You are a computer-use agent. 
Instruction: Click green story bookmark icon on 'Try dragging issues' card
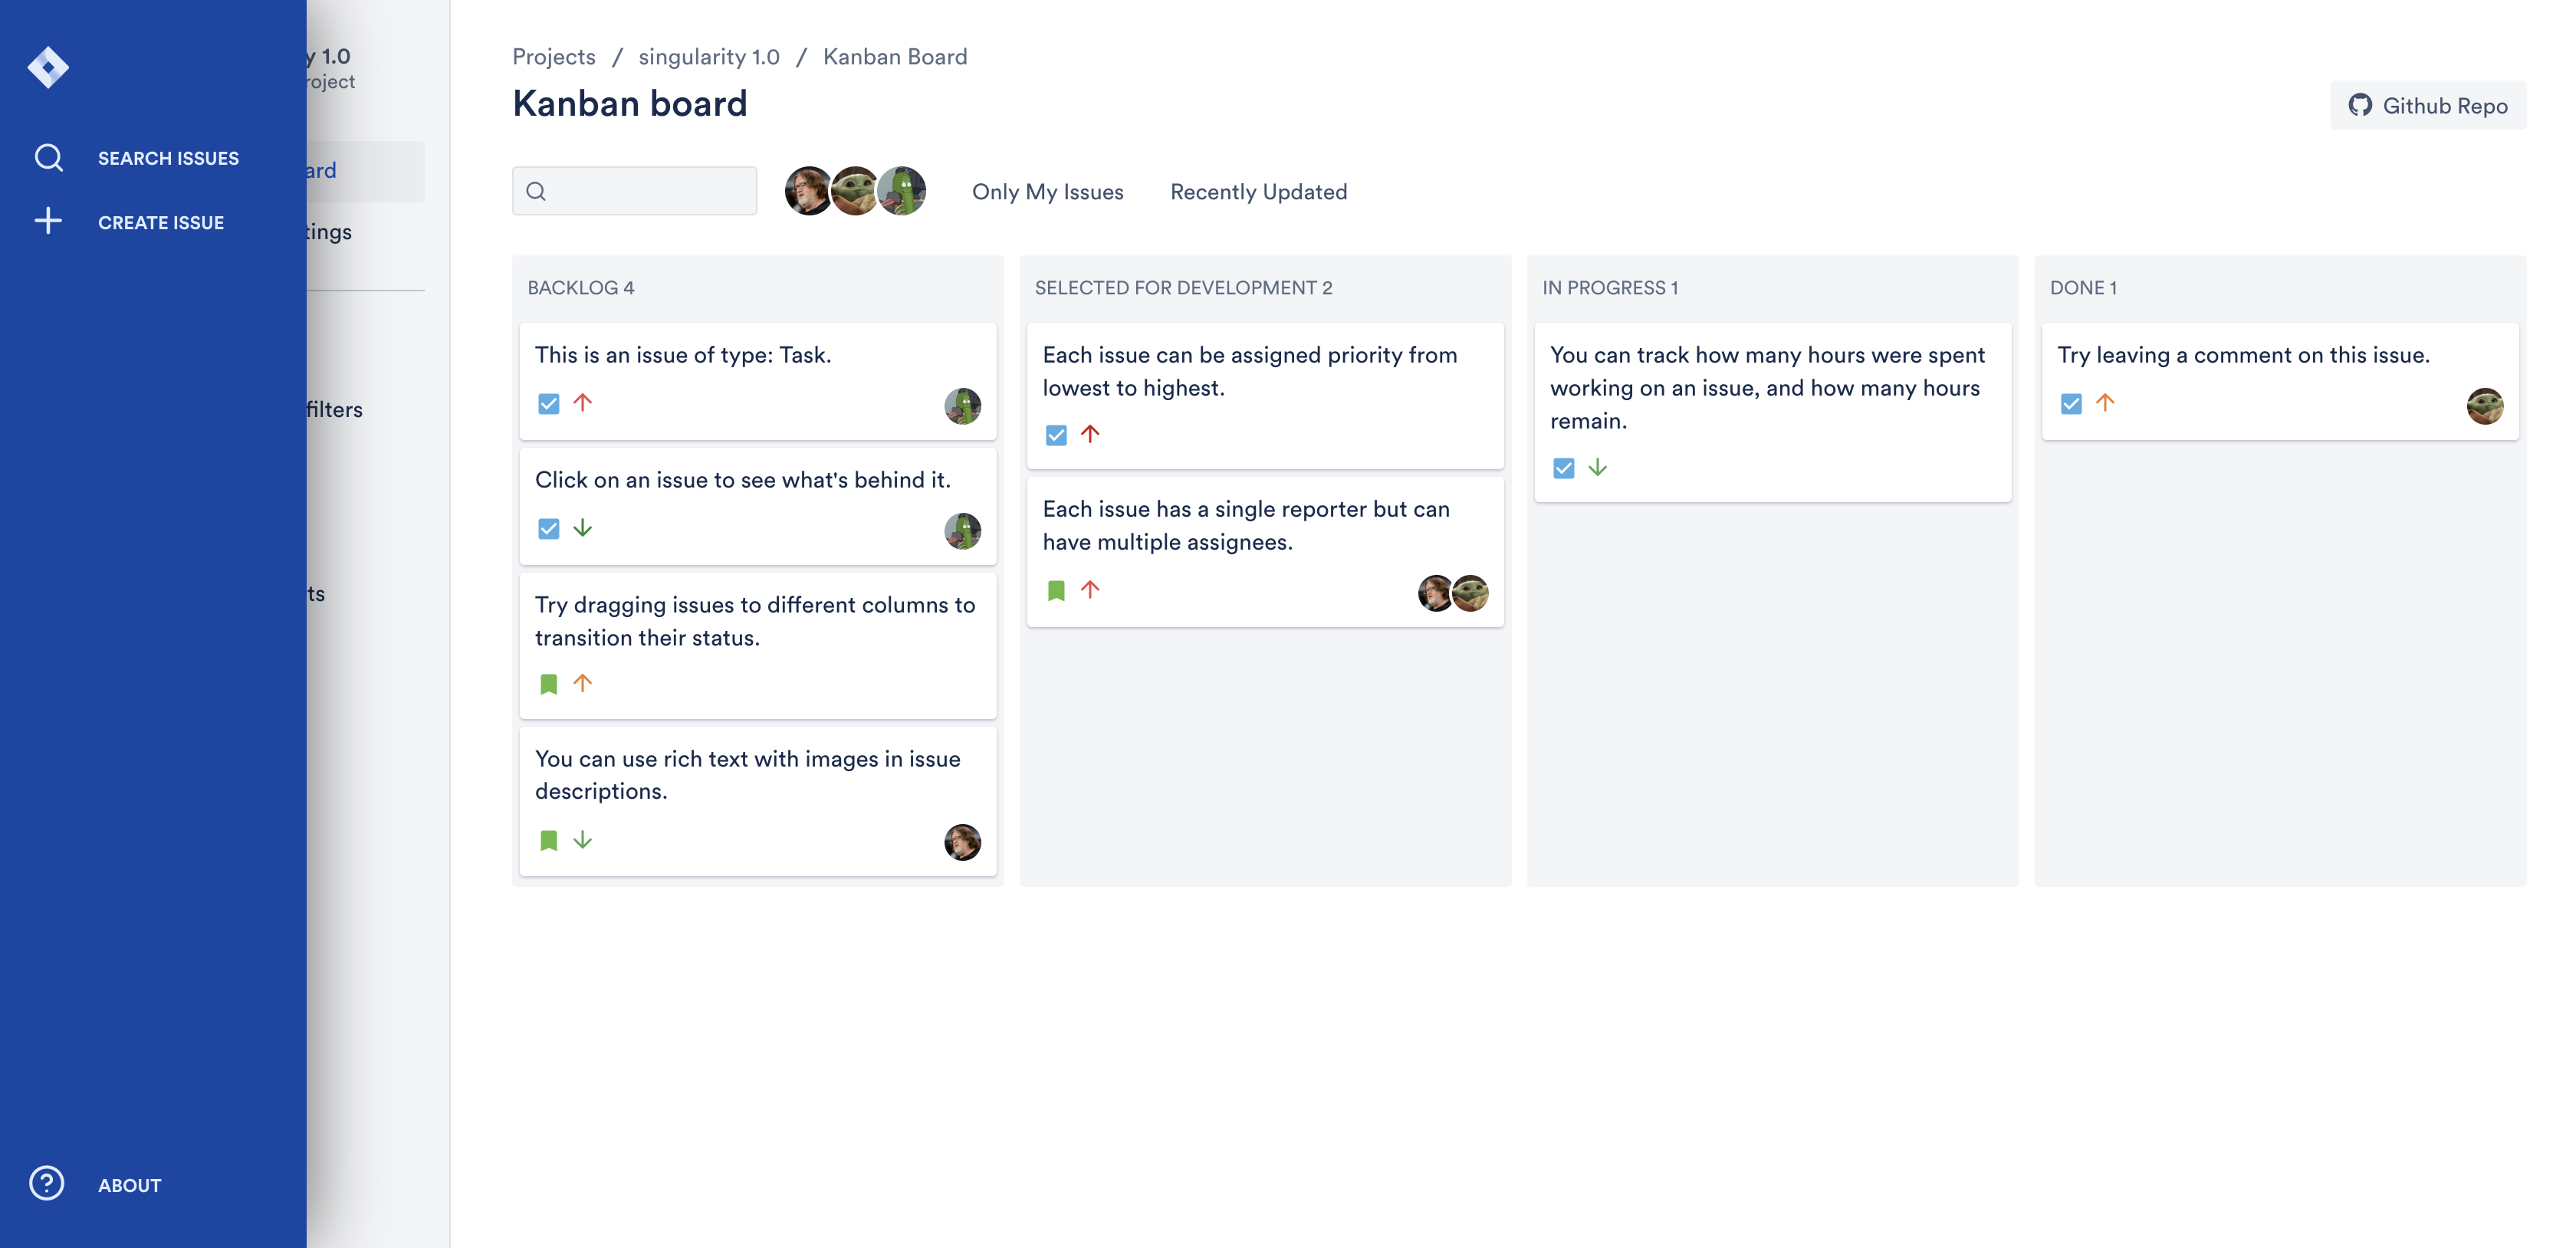point(548,684)
